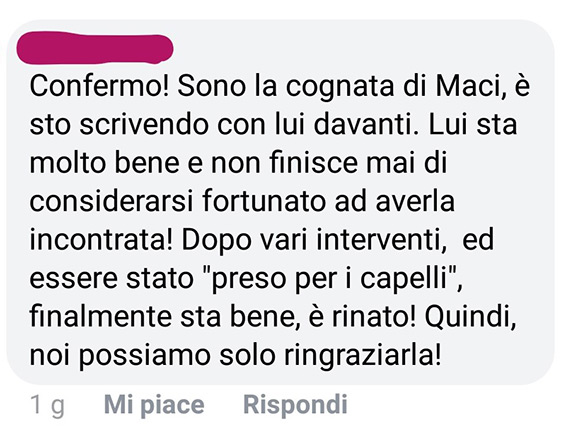566x438 pixels.
Task: Open the redacted commenter name
Action: (x=95, y=48)
